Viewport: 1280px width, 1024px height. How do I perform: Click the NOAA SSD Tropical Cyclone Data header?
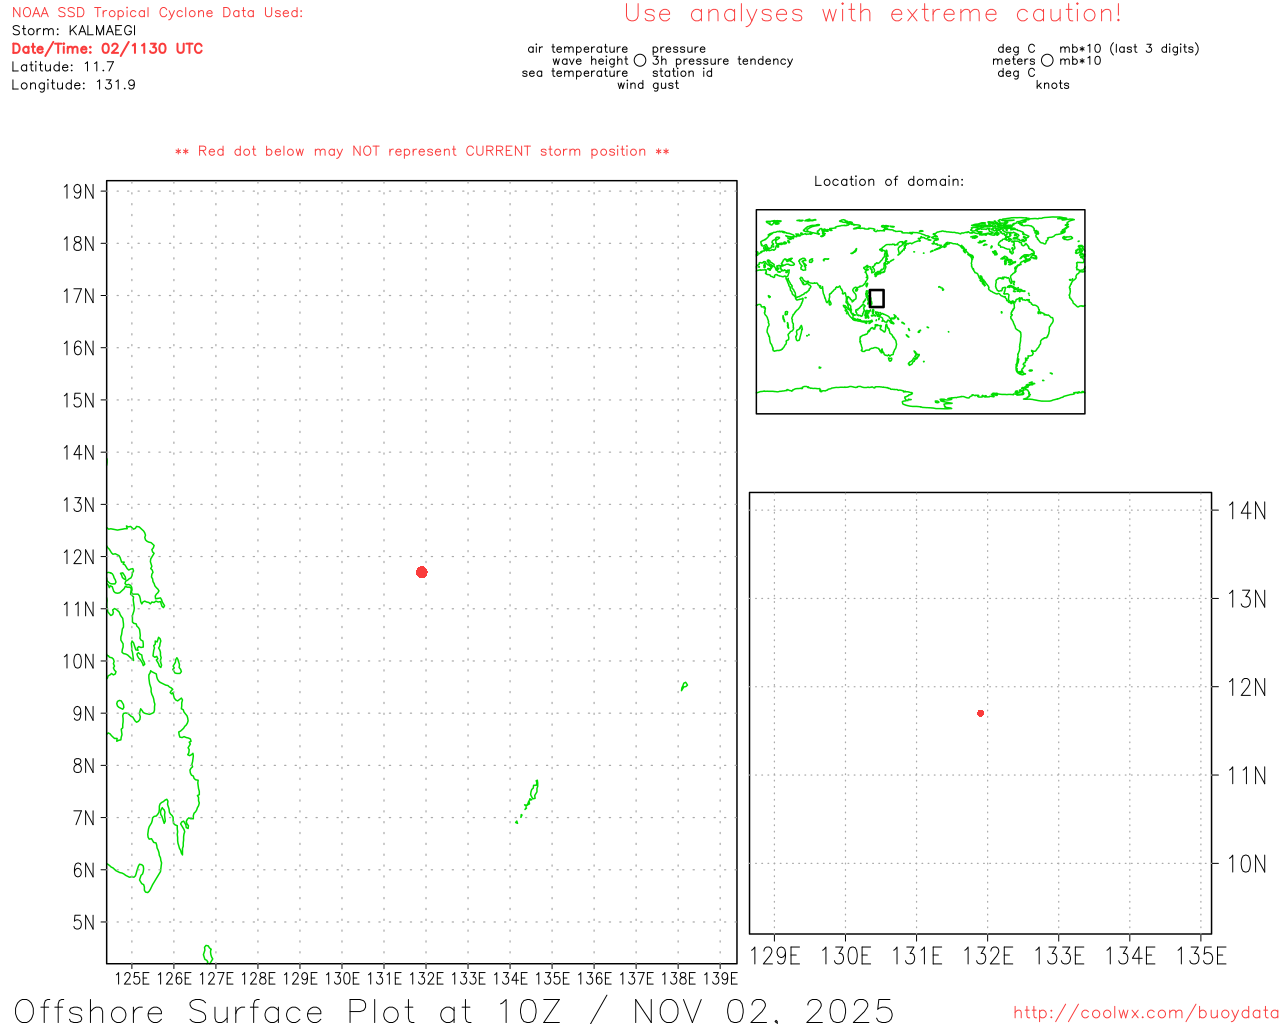click(x=157, y=13)
